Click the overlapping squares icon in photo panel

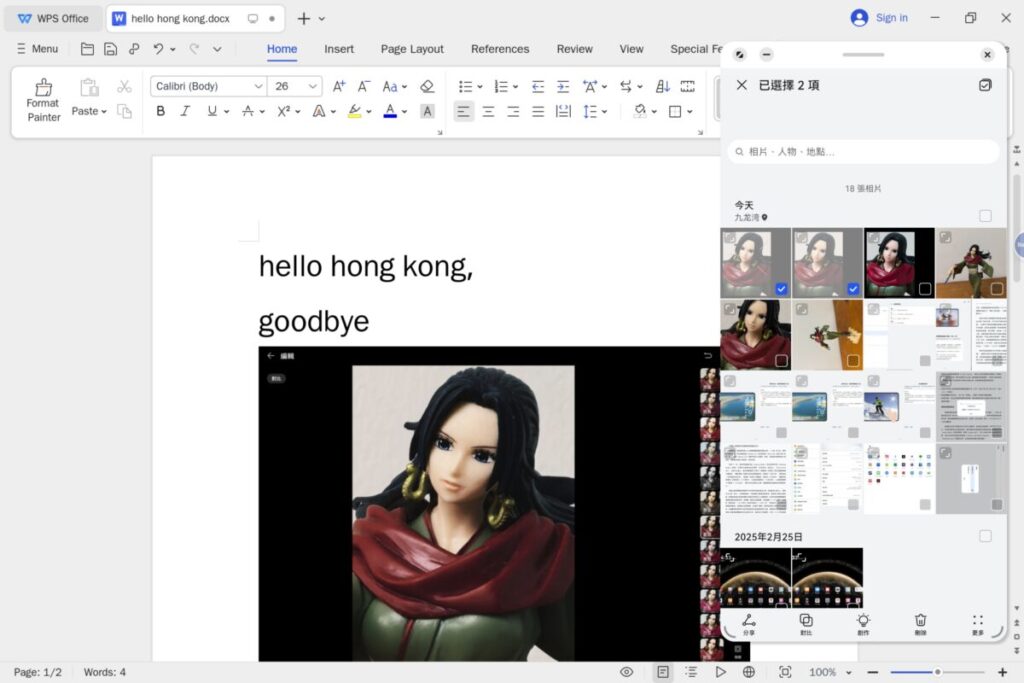coord(806,624)
